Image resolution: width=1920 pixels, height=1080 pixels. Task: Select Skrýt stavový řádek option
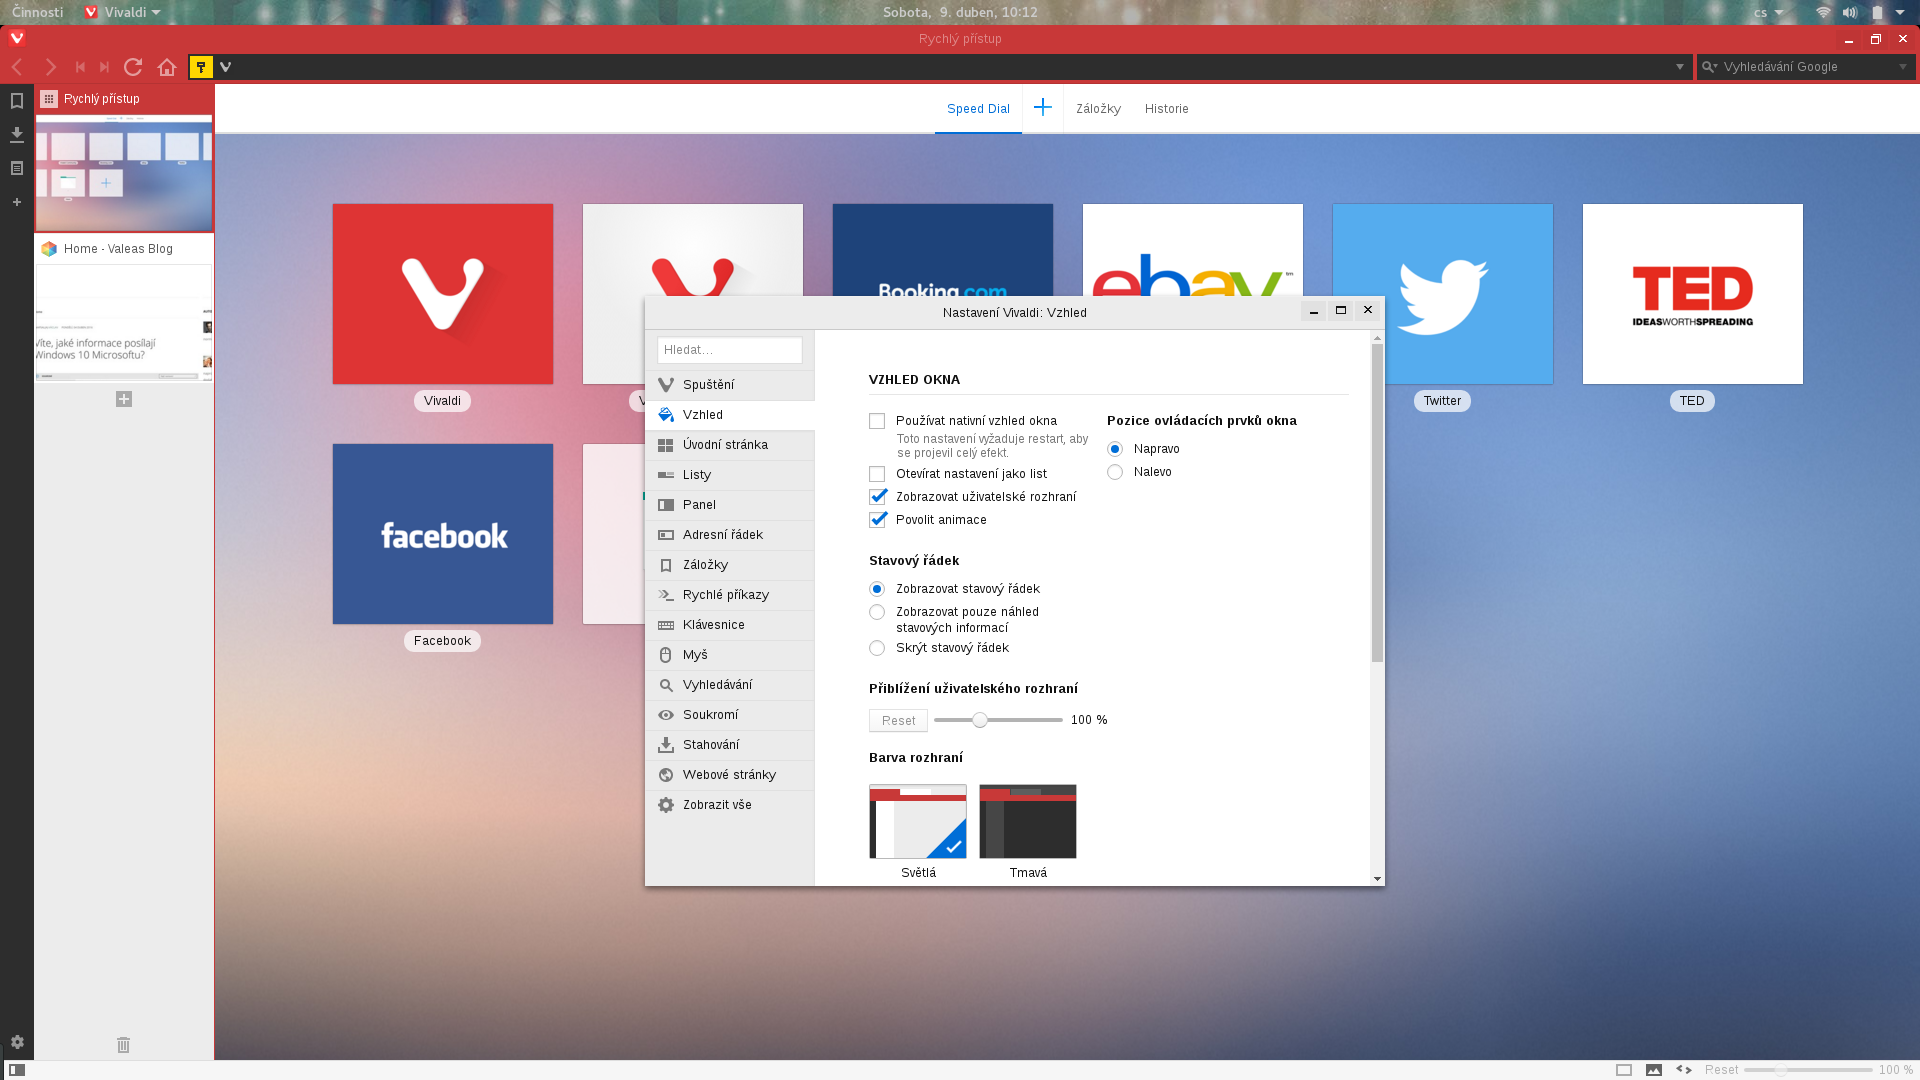pyautogui.click(x=877, y=648)
